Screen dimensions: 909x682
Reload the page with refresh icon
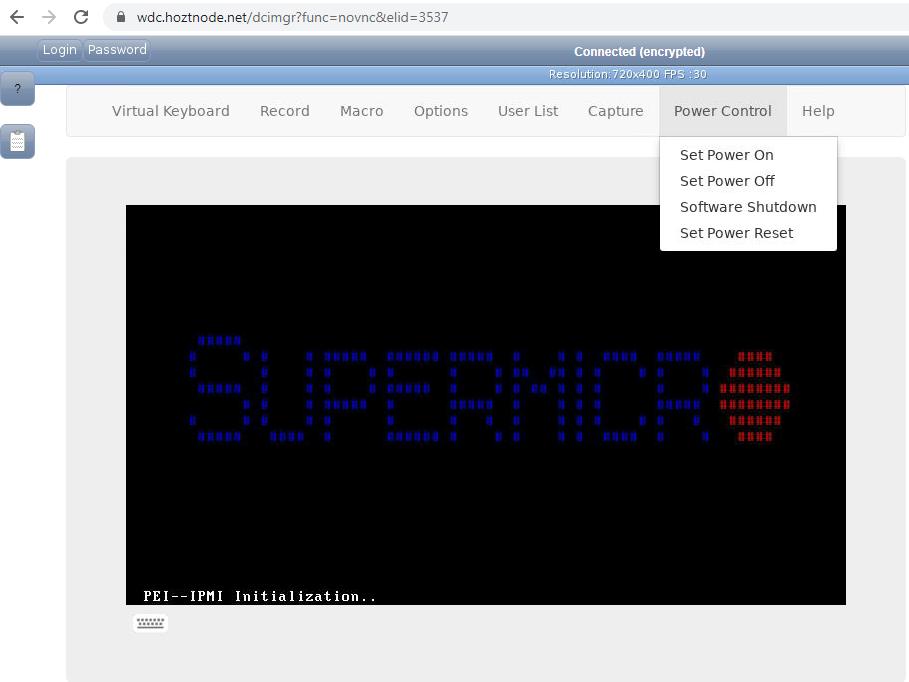click(81, 17)
